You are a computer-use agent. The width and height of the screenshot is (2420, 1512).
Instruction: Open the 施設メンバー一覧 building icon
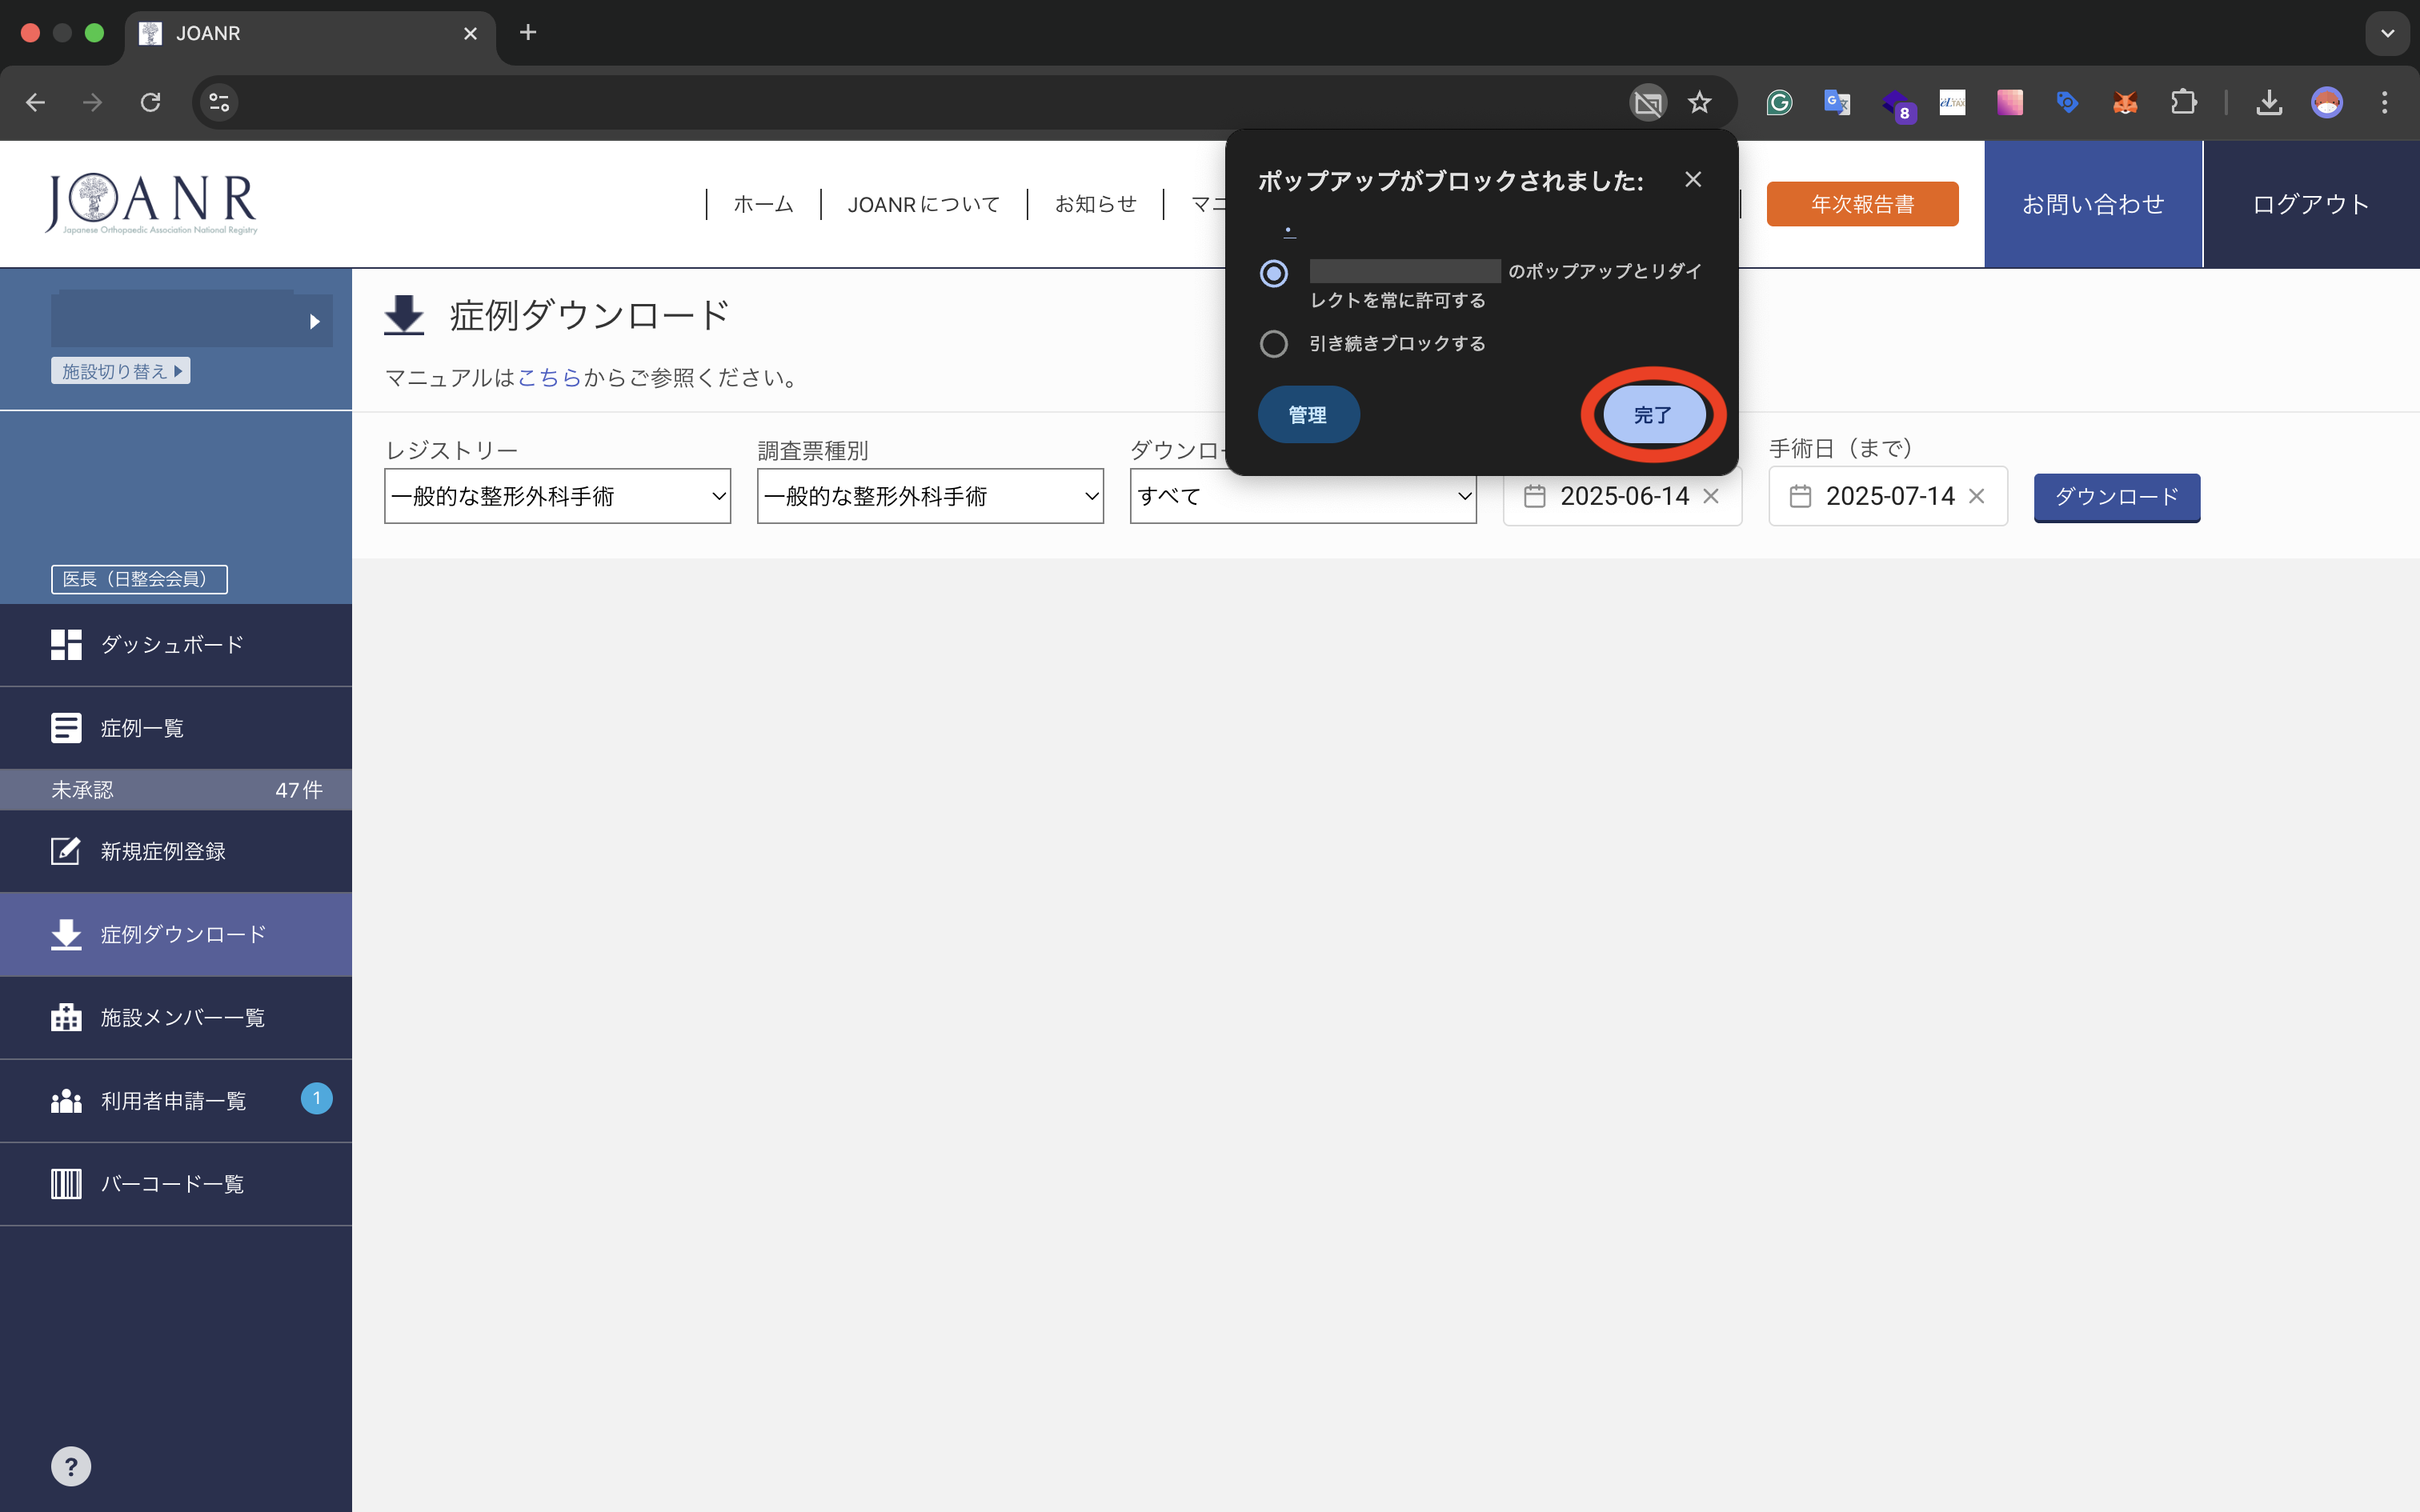66,1017
